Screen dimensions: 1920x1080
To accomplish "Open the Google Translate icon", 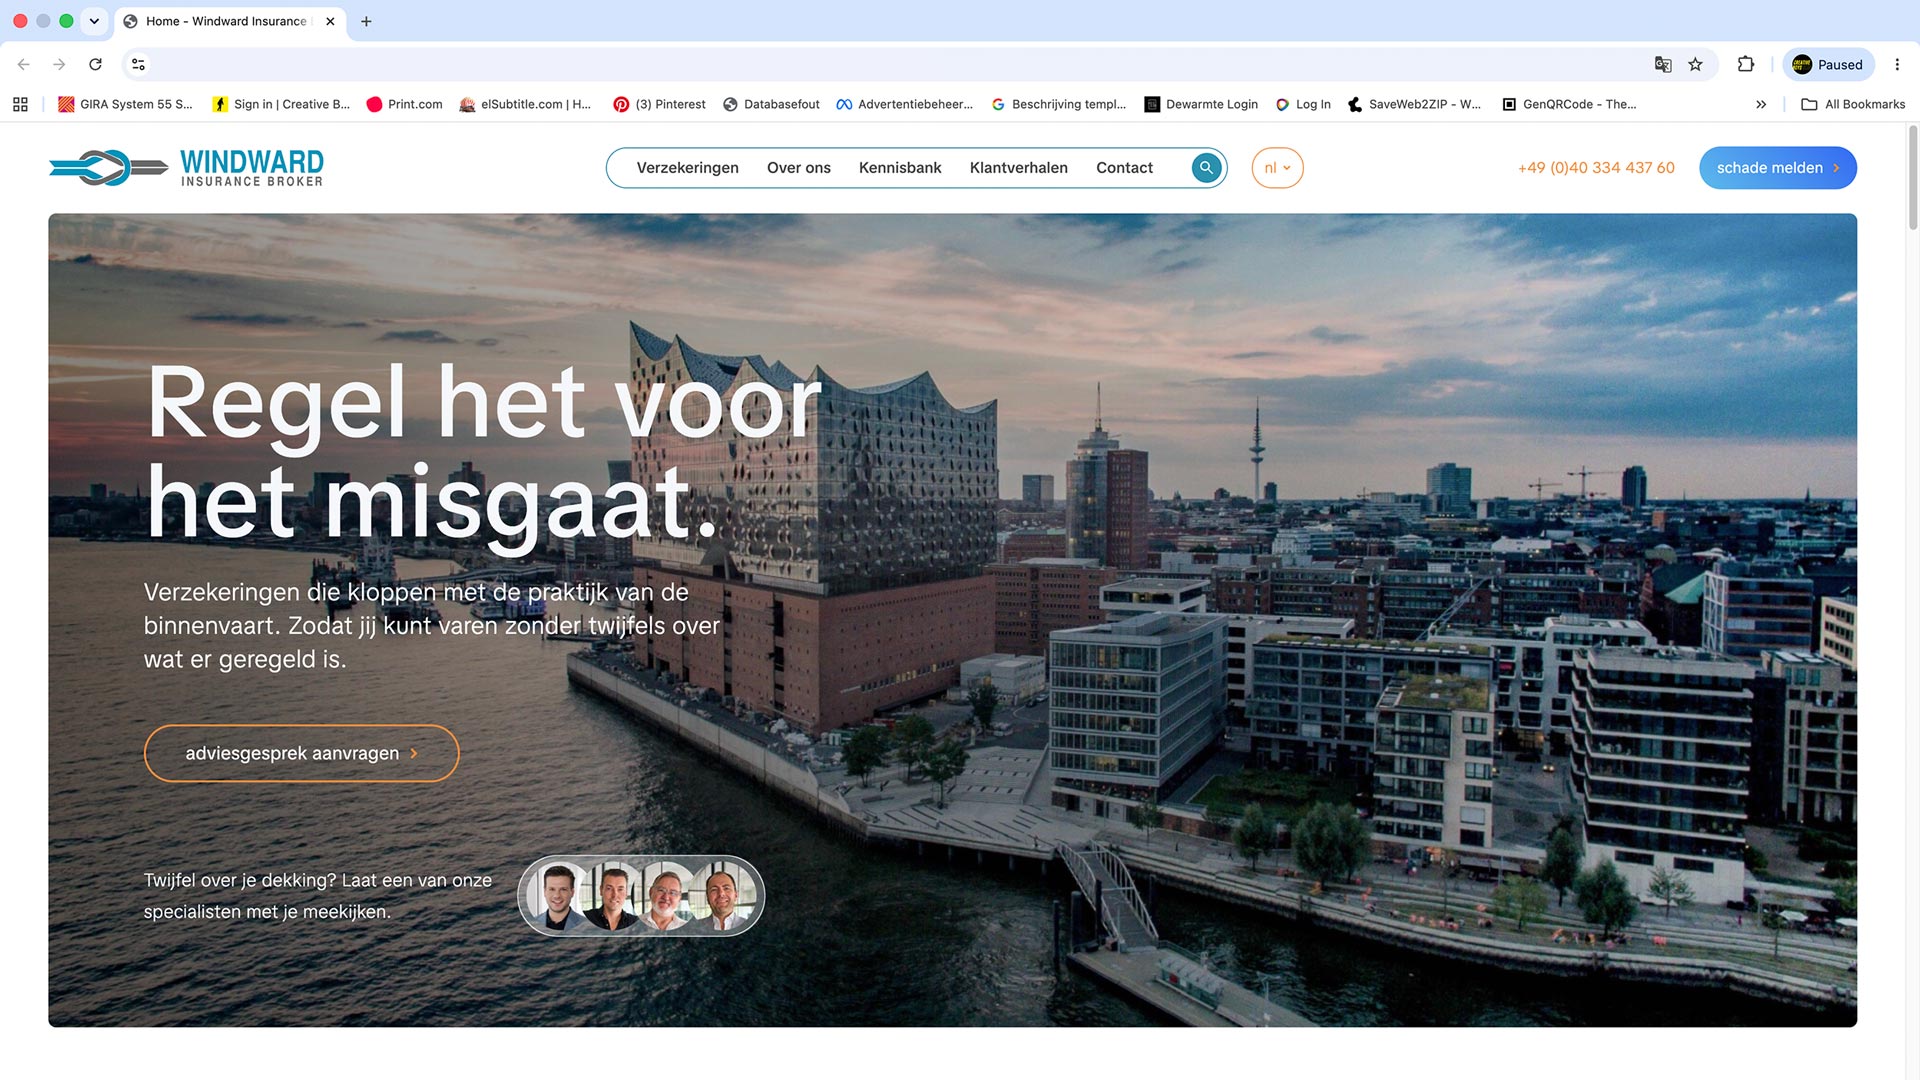I will [1663, 64].
